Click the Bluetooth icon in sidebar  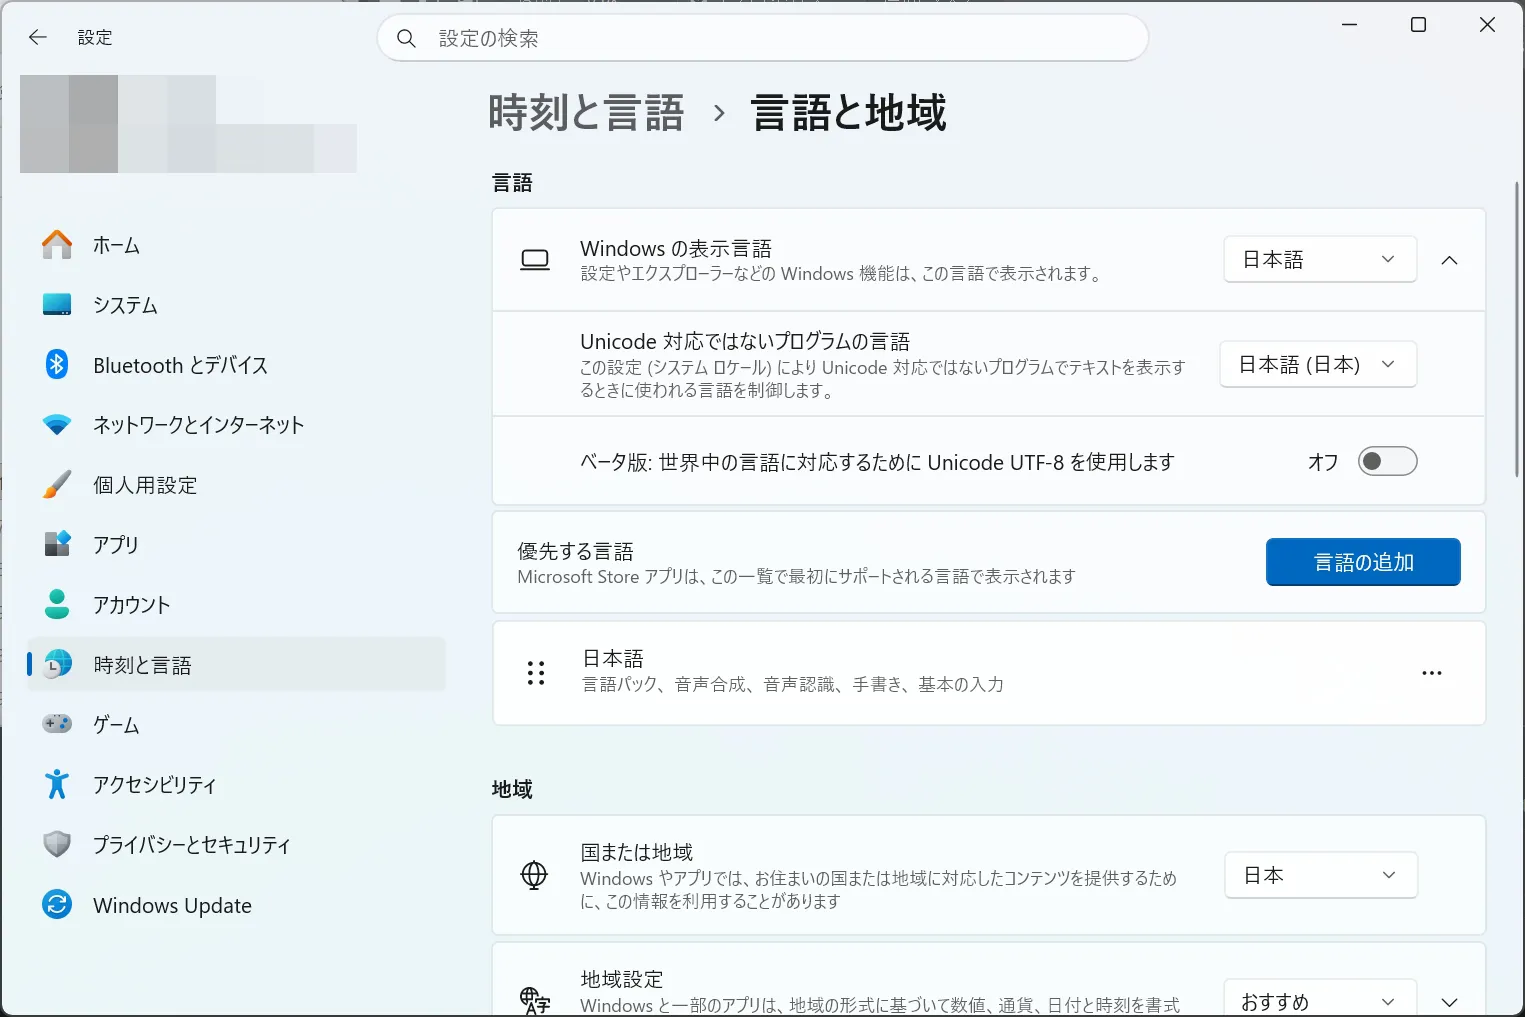click(57, 365)
